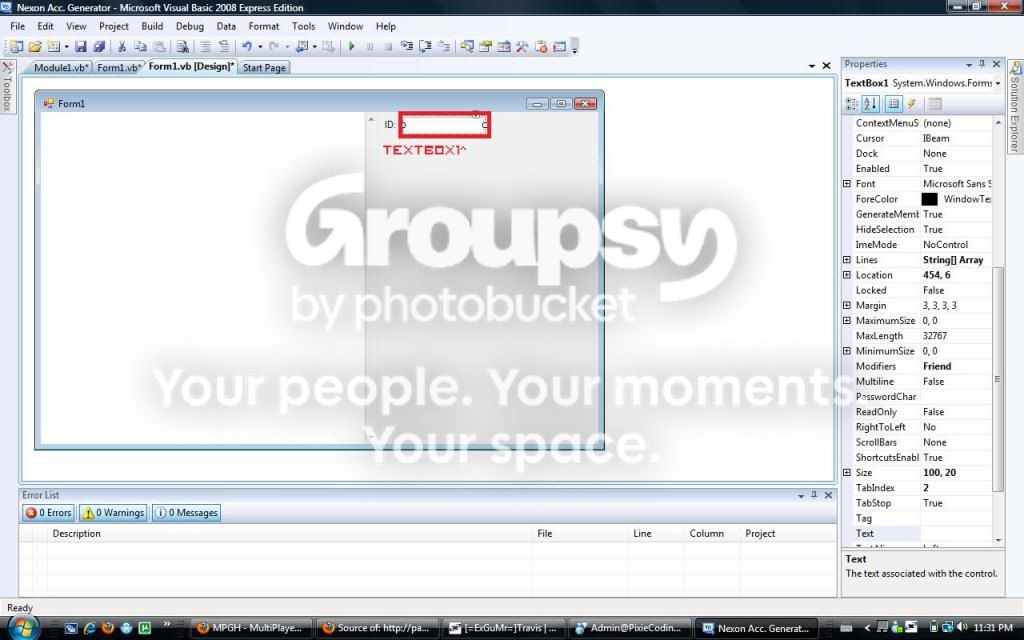Open the Format menu
This screenshot has height=640, width=1024.
pyautogui.click(x=264, y=26)
